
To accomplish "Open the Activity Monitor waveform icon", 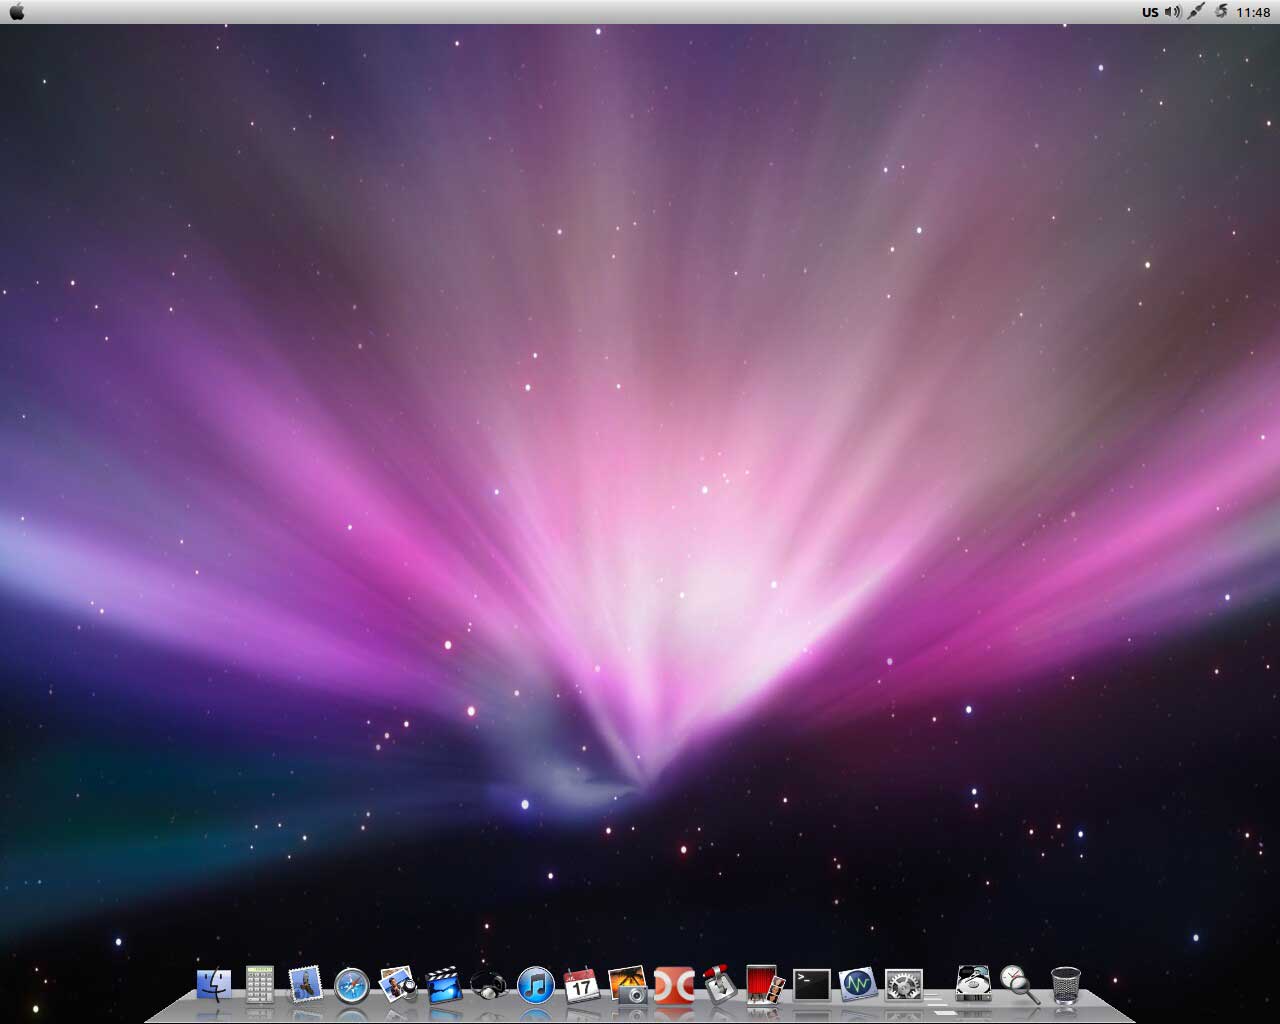I will point(858,985).
